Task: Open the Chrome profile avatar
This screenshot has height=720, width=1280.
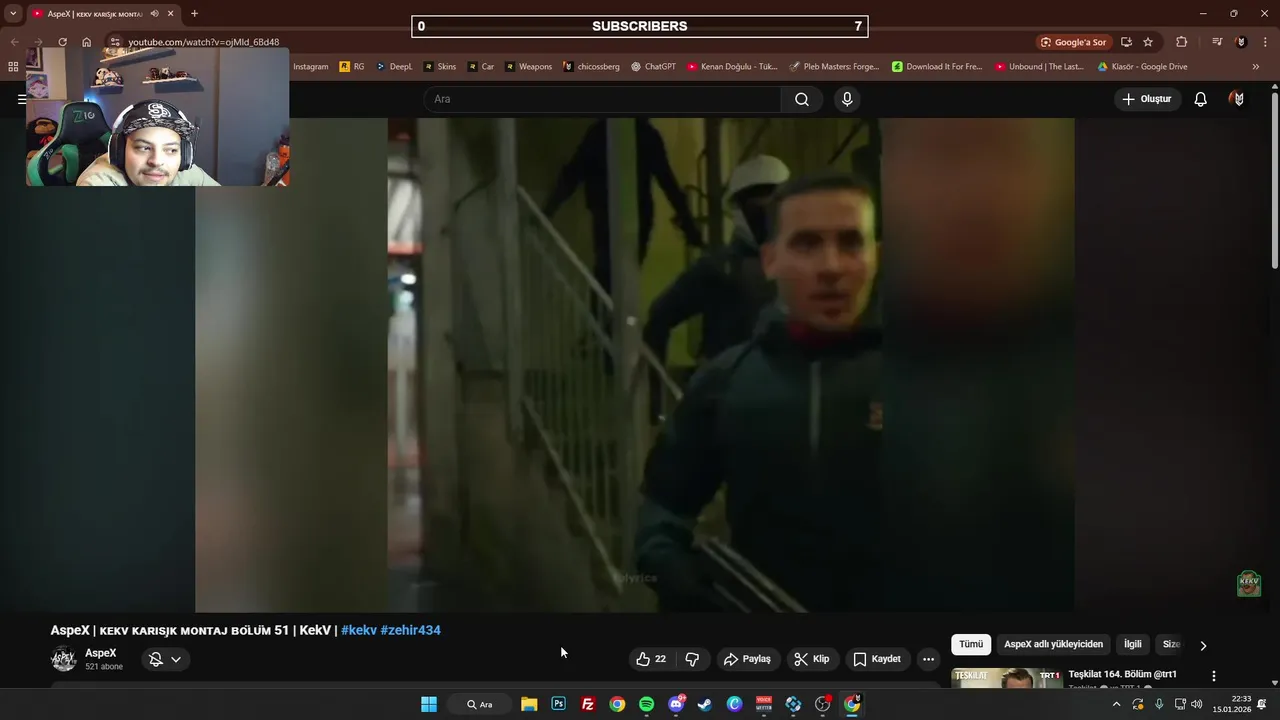Action: [x=1241, y=42]
